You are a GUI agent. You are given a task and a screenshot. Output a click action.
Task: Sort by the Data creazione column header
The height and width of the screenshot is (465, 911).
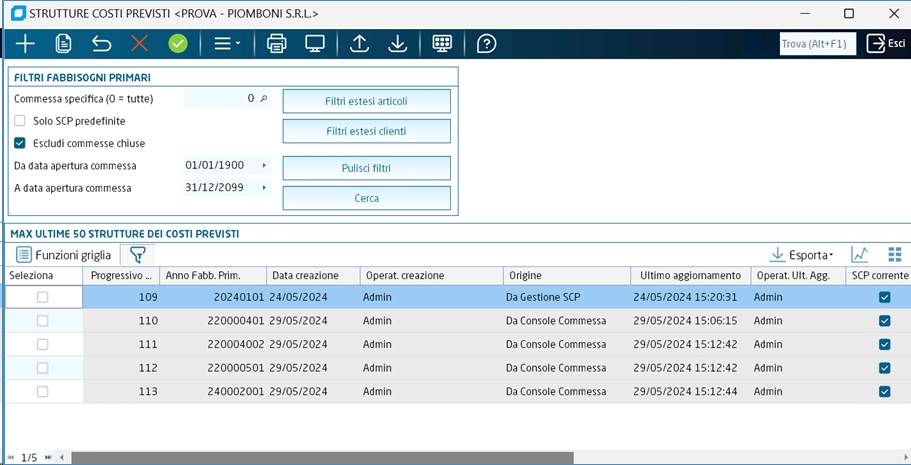point(312,275)
